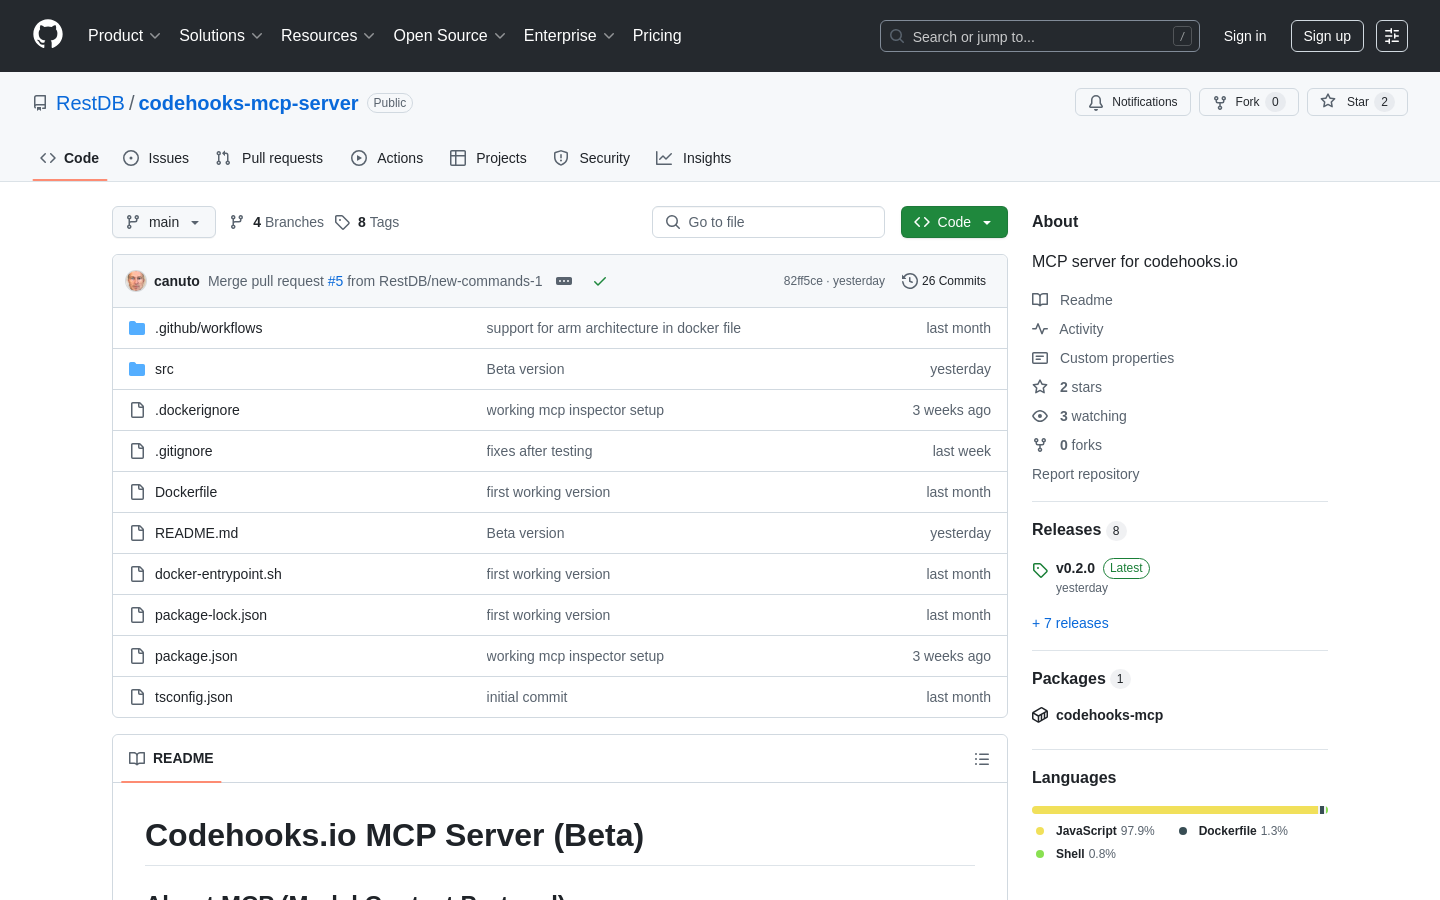The height and width of the screenshot is (900, 1440).
Task: Open the tsconfig.json file
Action: click(194, 697)
